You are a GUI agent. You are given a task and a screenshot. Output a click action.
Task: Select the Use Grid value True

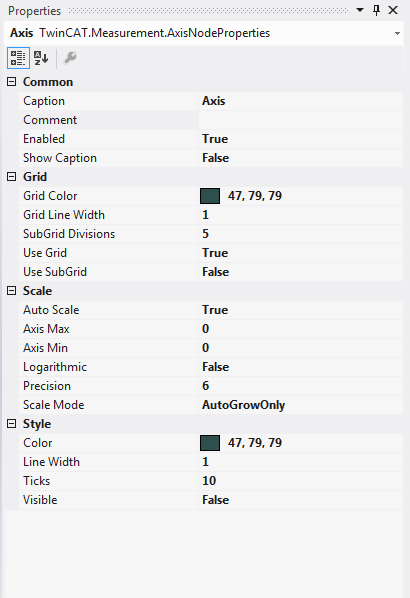click(x=301, y=253)
